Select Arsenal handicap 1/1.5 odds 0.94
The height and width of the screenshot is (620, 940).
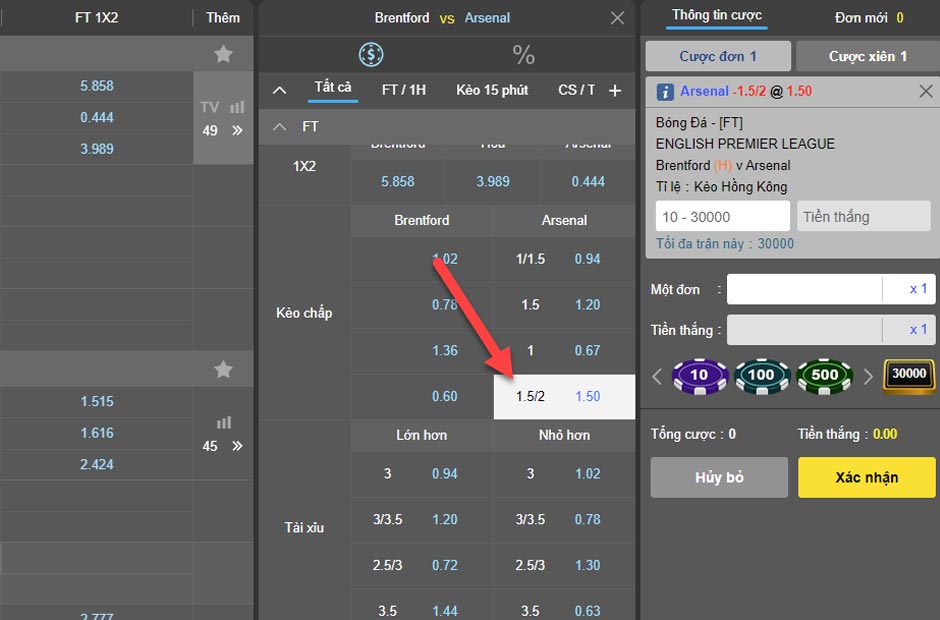coord(564,259)
